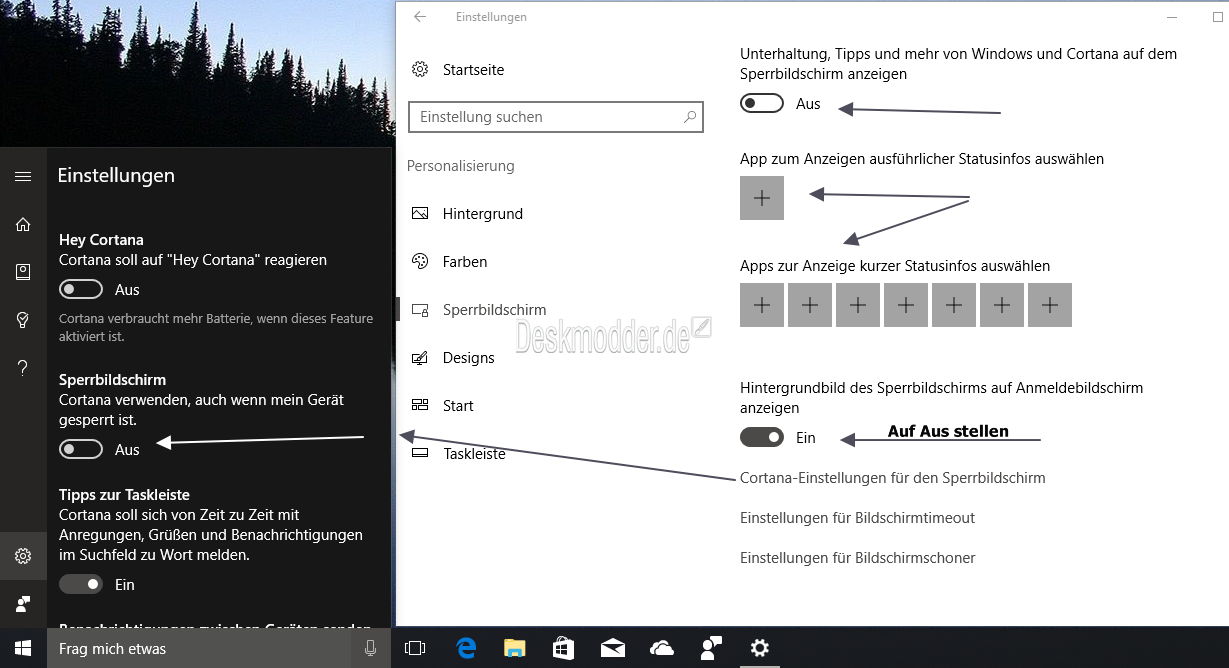Image resolution: width=1229 pixels, height=668 pixels.
Task: Open Task View from the taskbar
Action: 415,648
